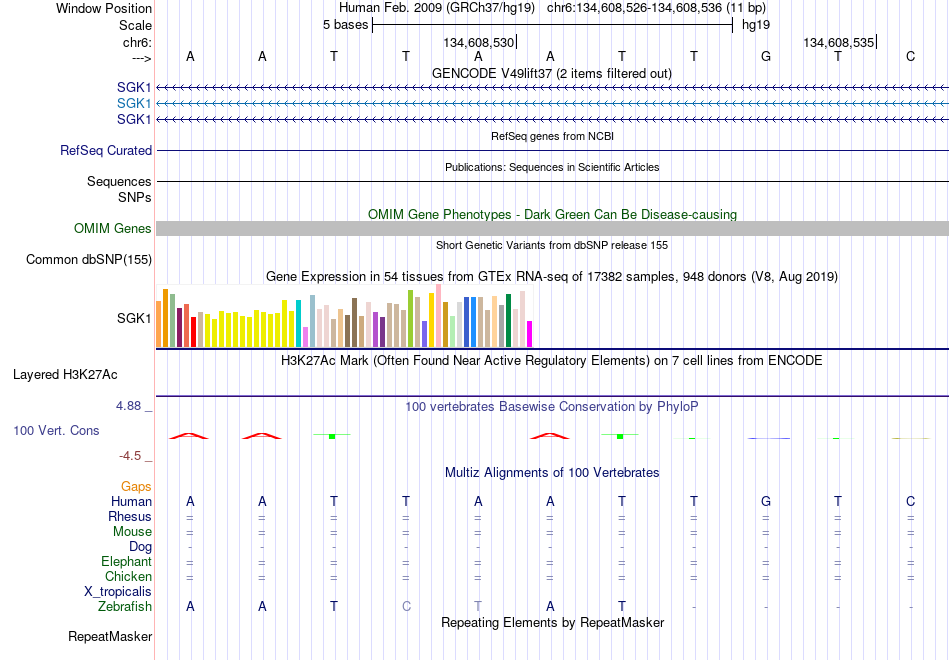Click the green conservation marker under third base
Screen dimensions: 950x660
point(332,436)
